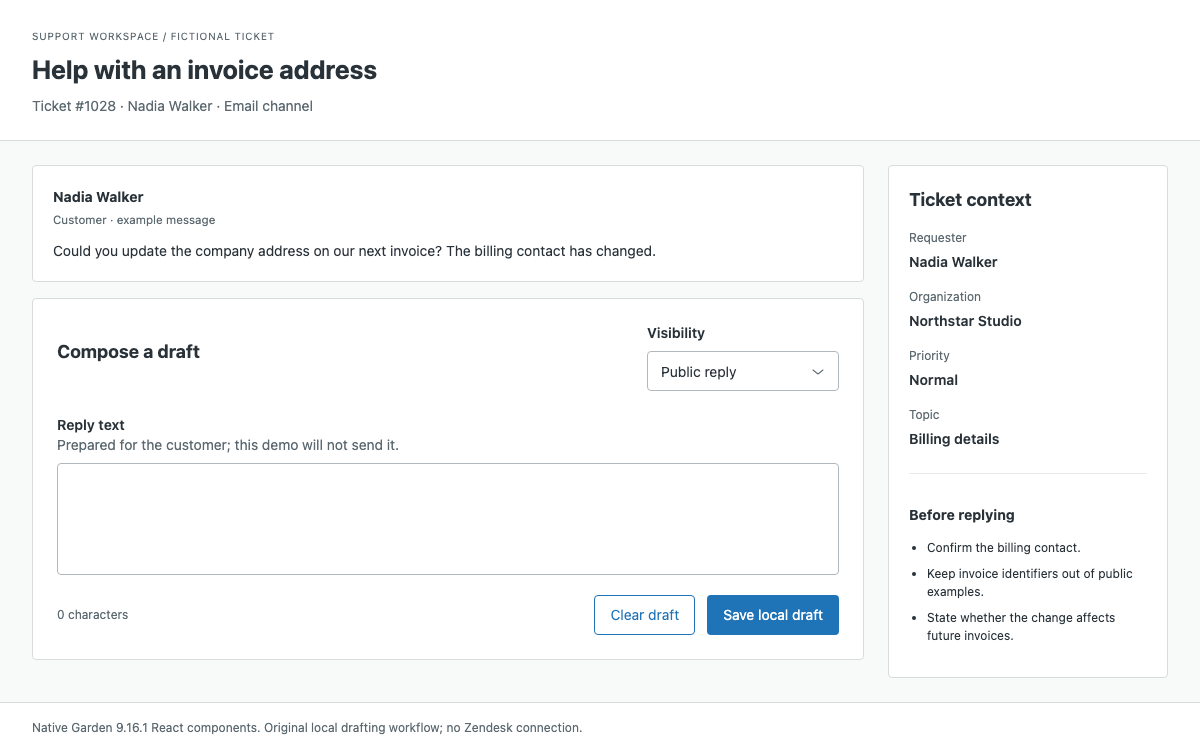Click the Clear draft button

point(644,615)
